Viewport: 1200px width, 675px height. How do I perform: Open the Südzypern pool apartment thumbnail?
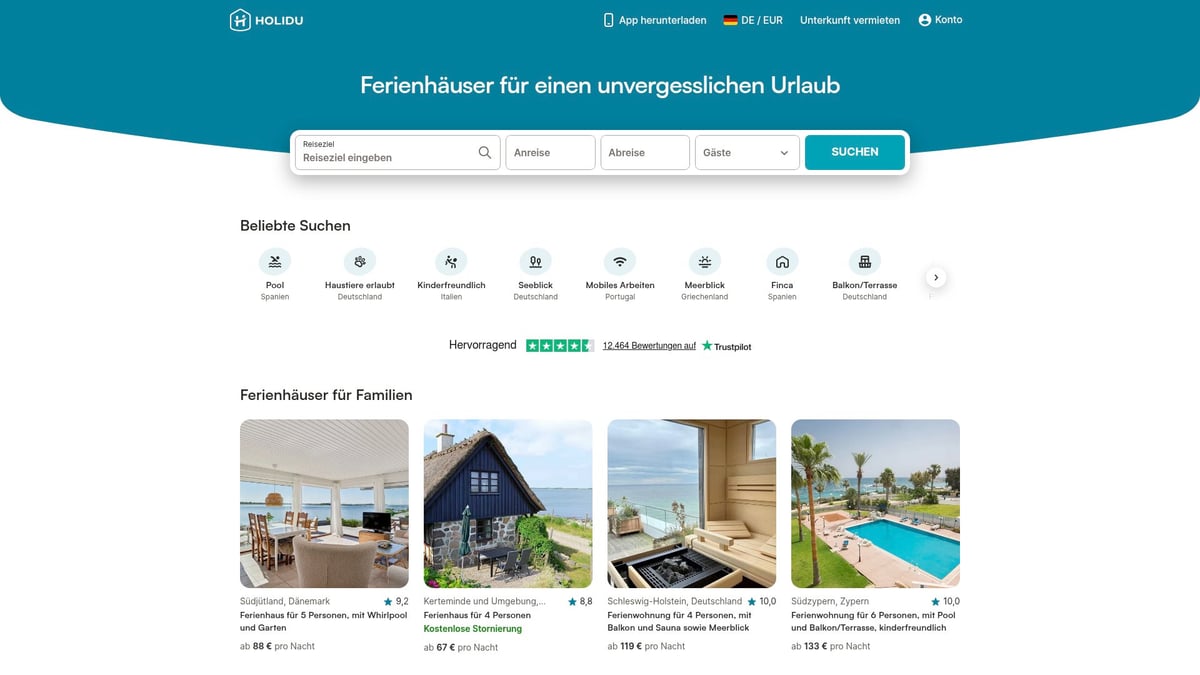tap(875, 503)
